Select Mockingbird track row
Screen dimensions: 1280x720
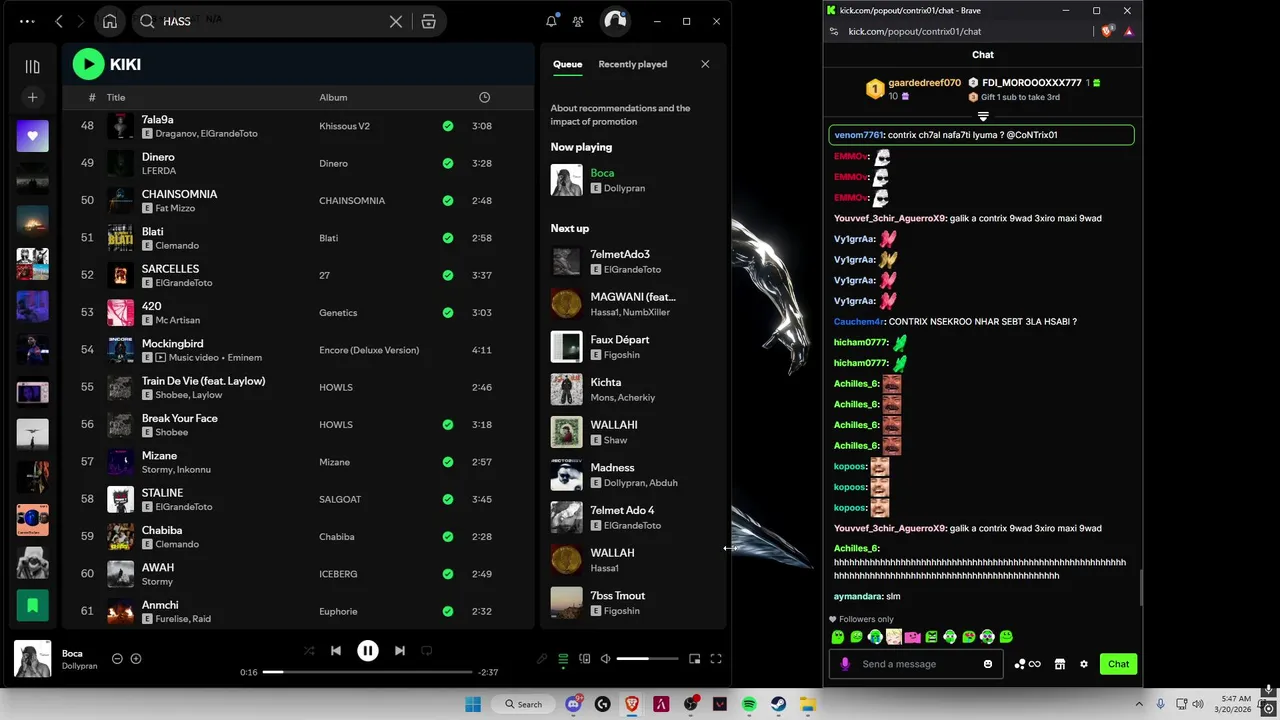point(298,350)
